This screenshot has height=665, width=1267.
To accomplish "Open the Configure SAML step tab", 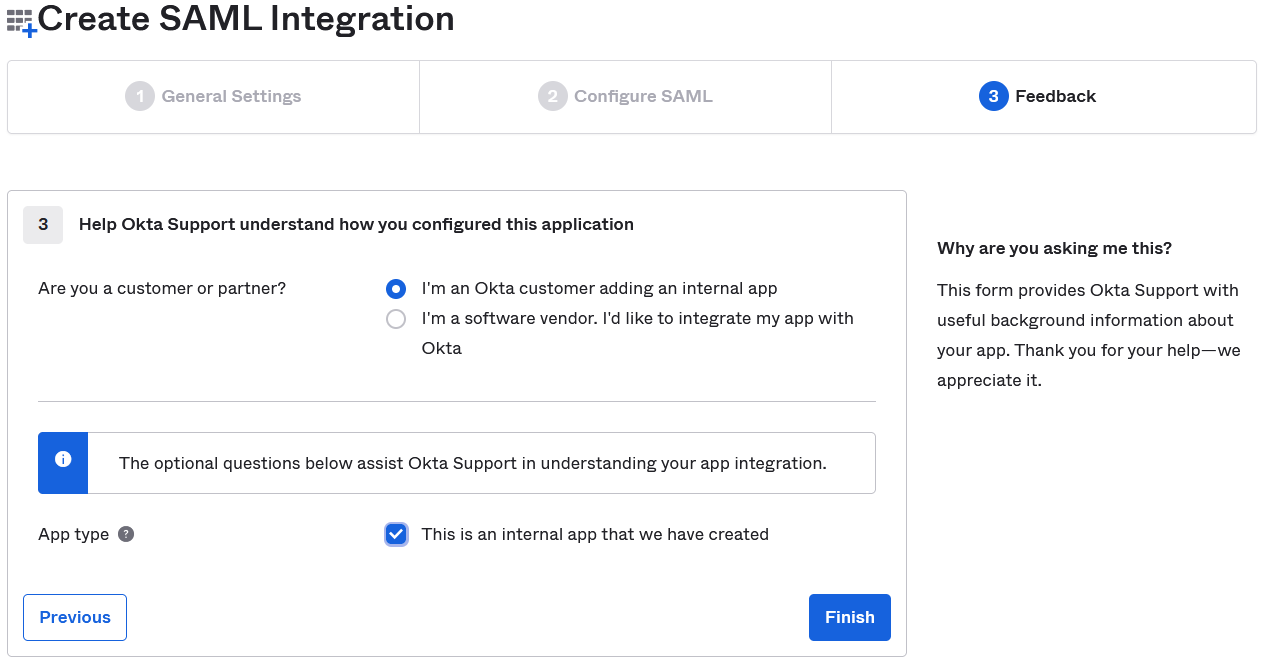I will tap(643, 96).
